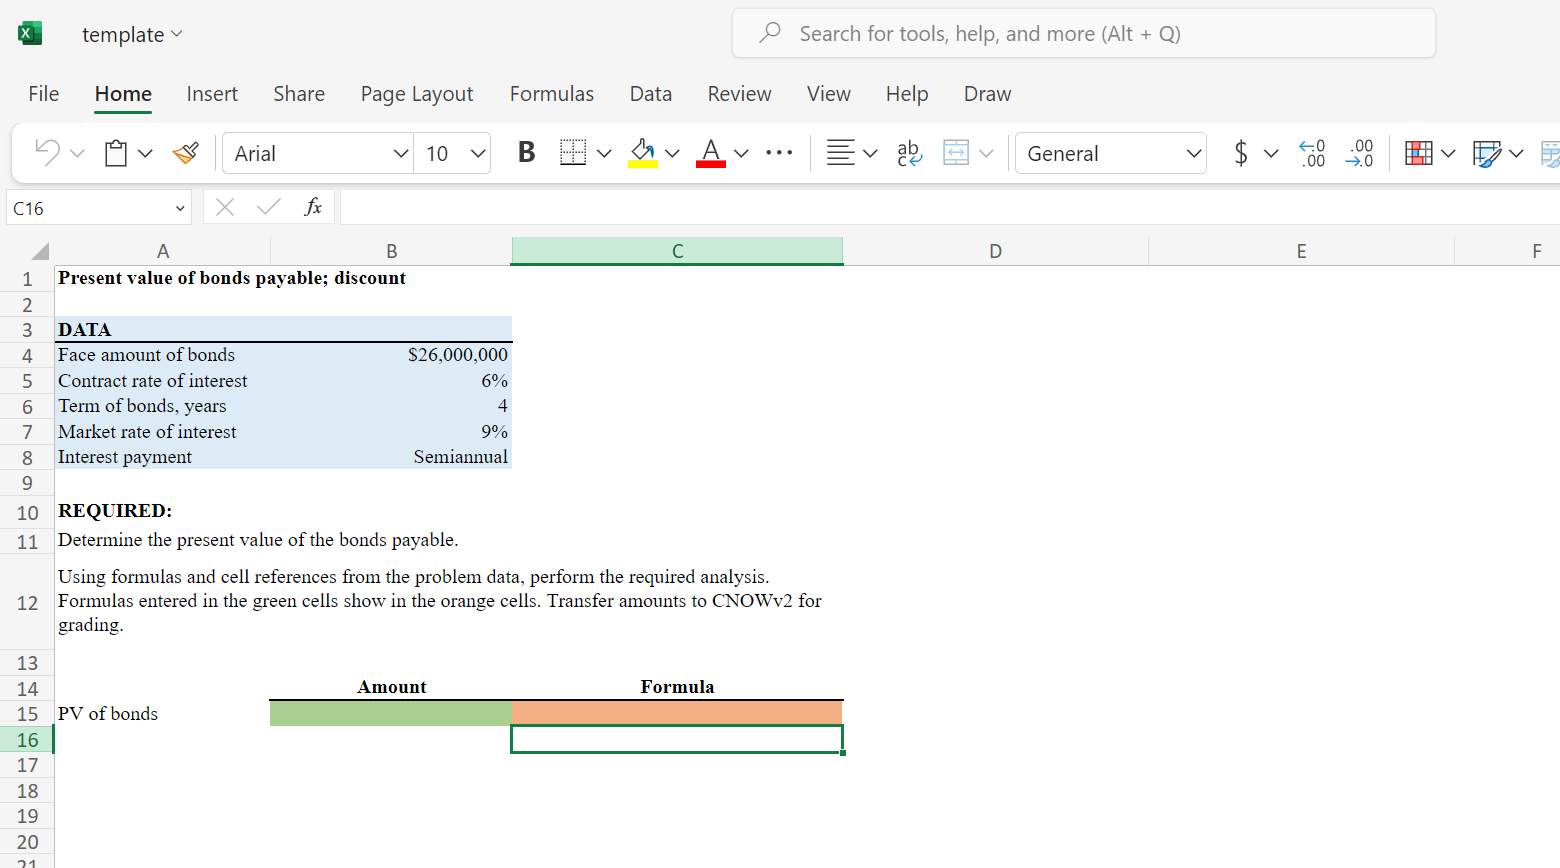The height and width of the screenshot is (868, 1560).
Task: Apply accounting number format with dollar sign
Action: pyautogui.click(x=1240, y=152)
